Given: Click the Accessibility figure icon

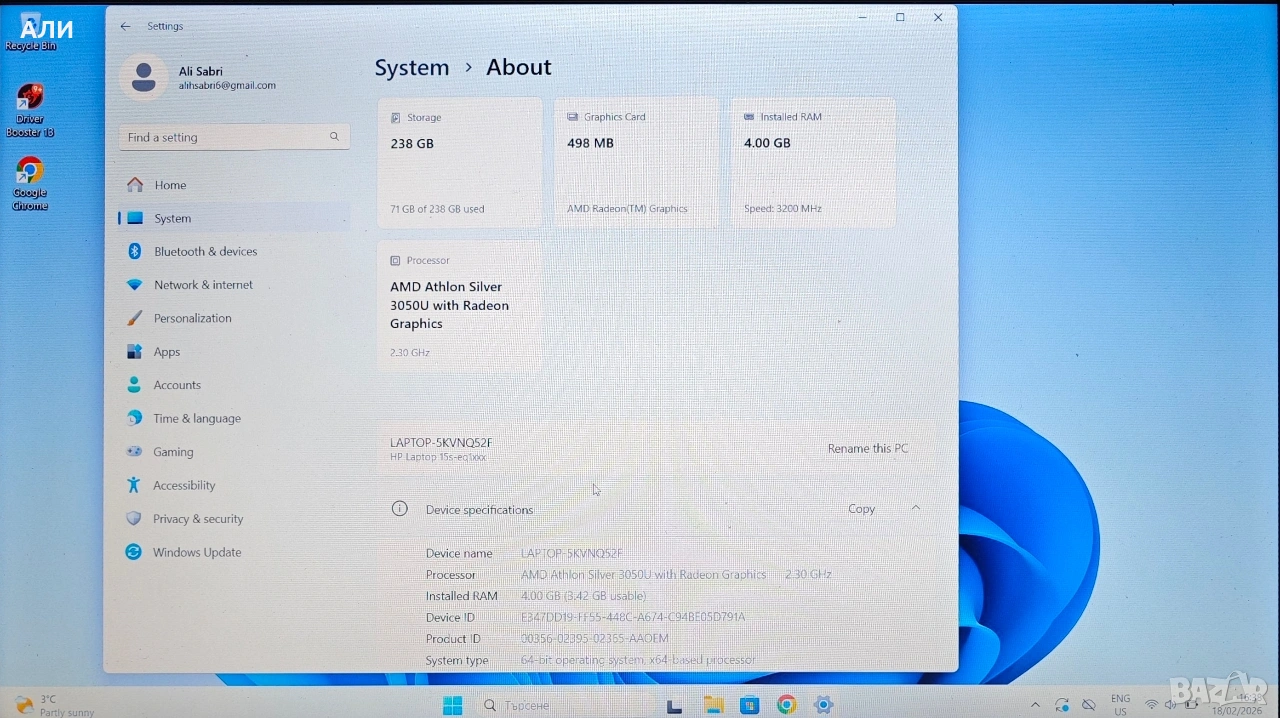Looking at the screenshot, I should coord(134,485).
